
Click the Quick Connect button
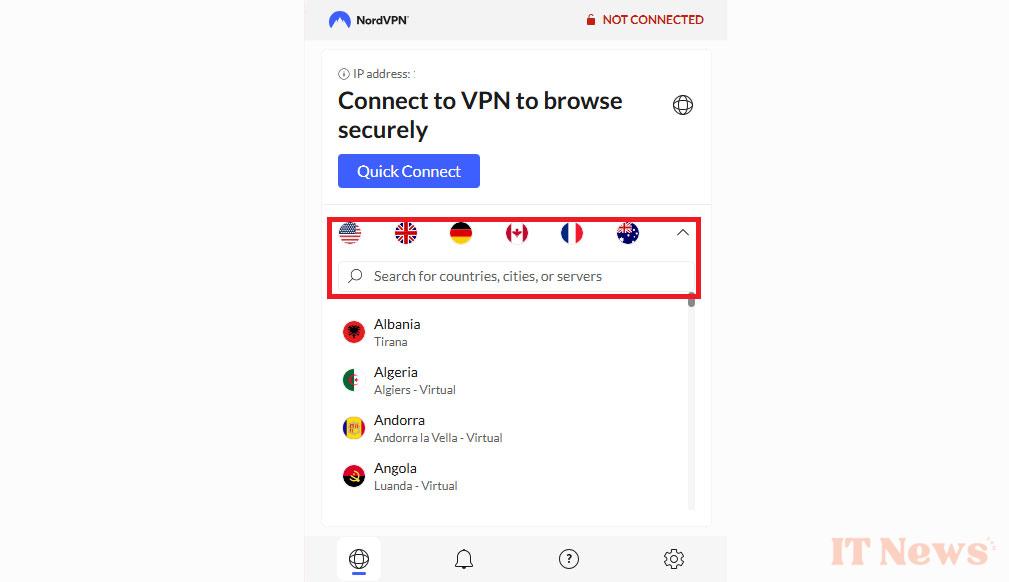409,171
